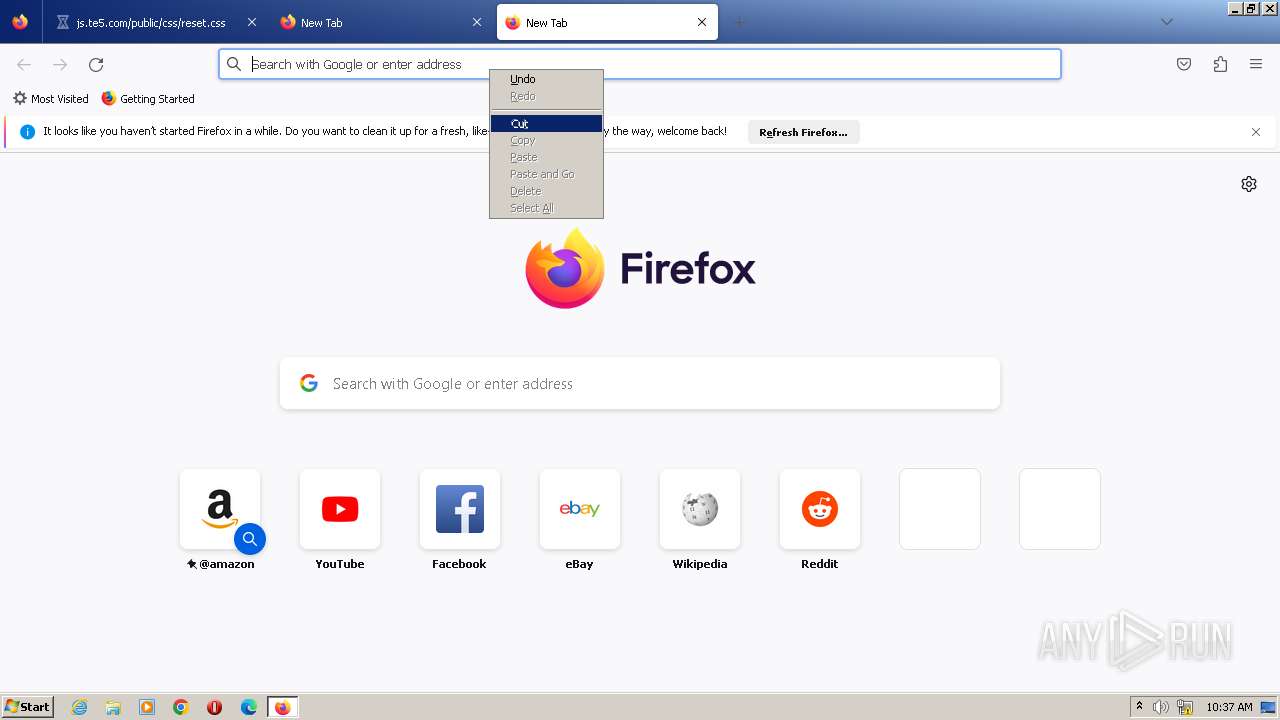The width and height of the screenshot is (1280, 720).
Task: Focus the top address bar field
Action: click(x=640, y=64)
